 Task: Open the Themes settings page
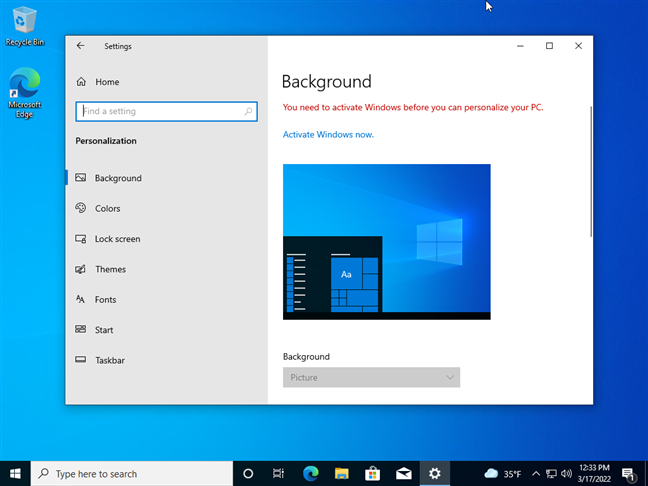(x=110, y=269)
